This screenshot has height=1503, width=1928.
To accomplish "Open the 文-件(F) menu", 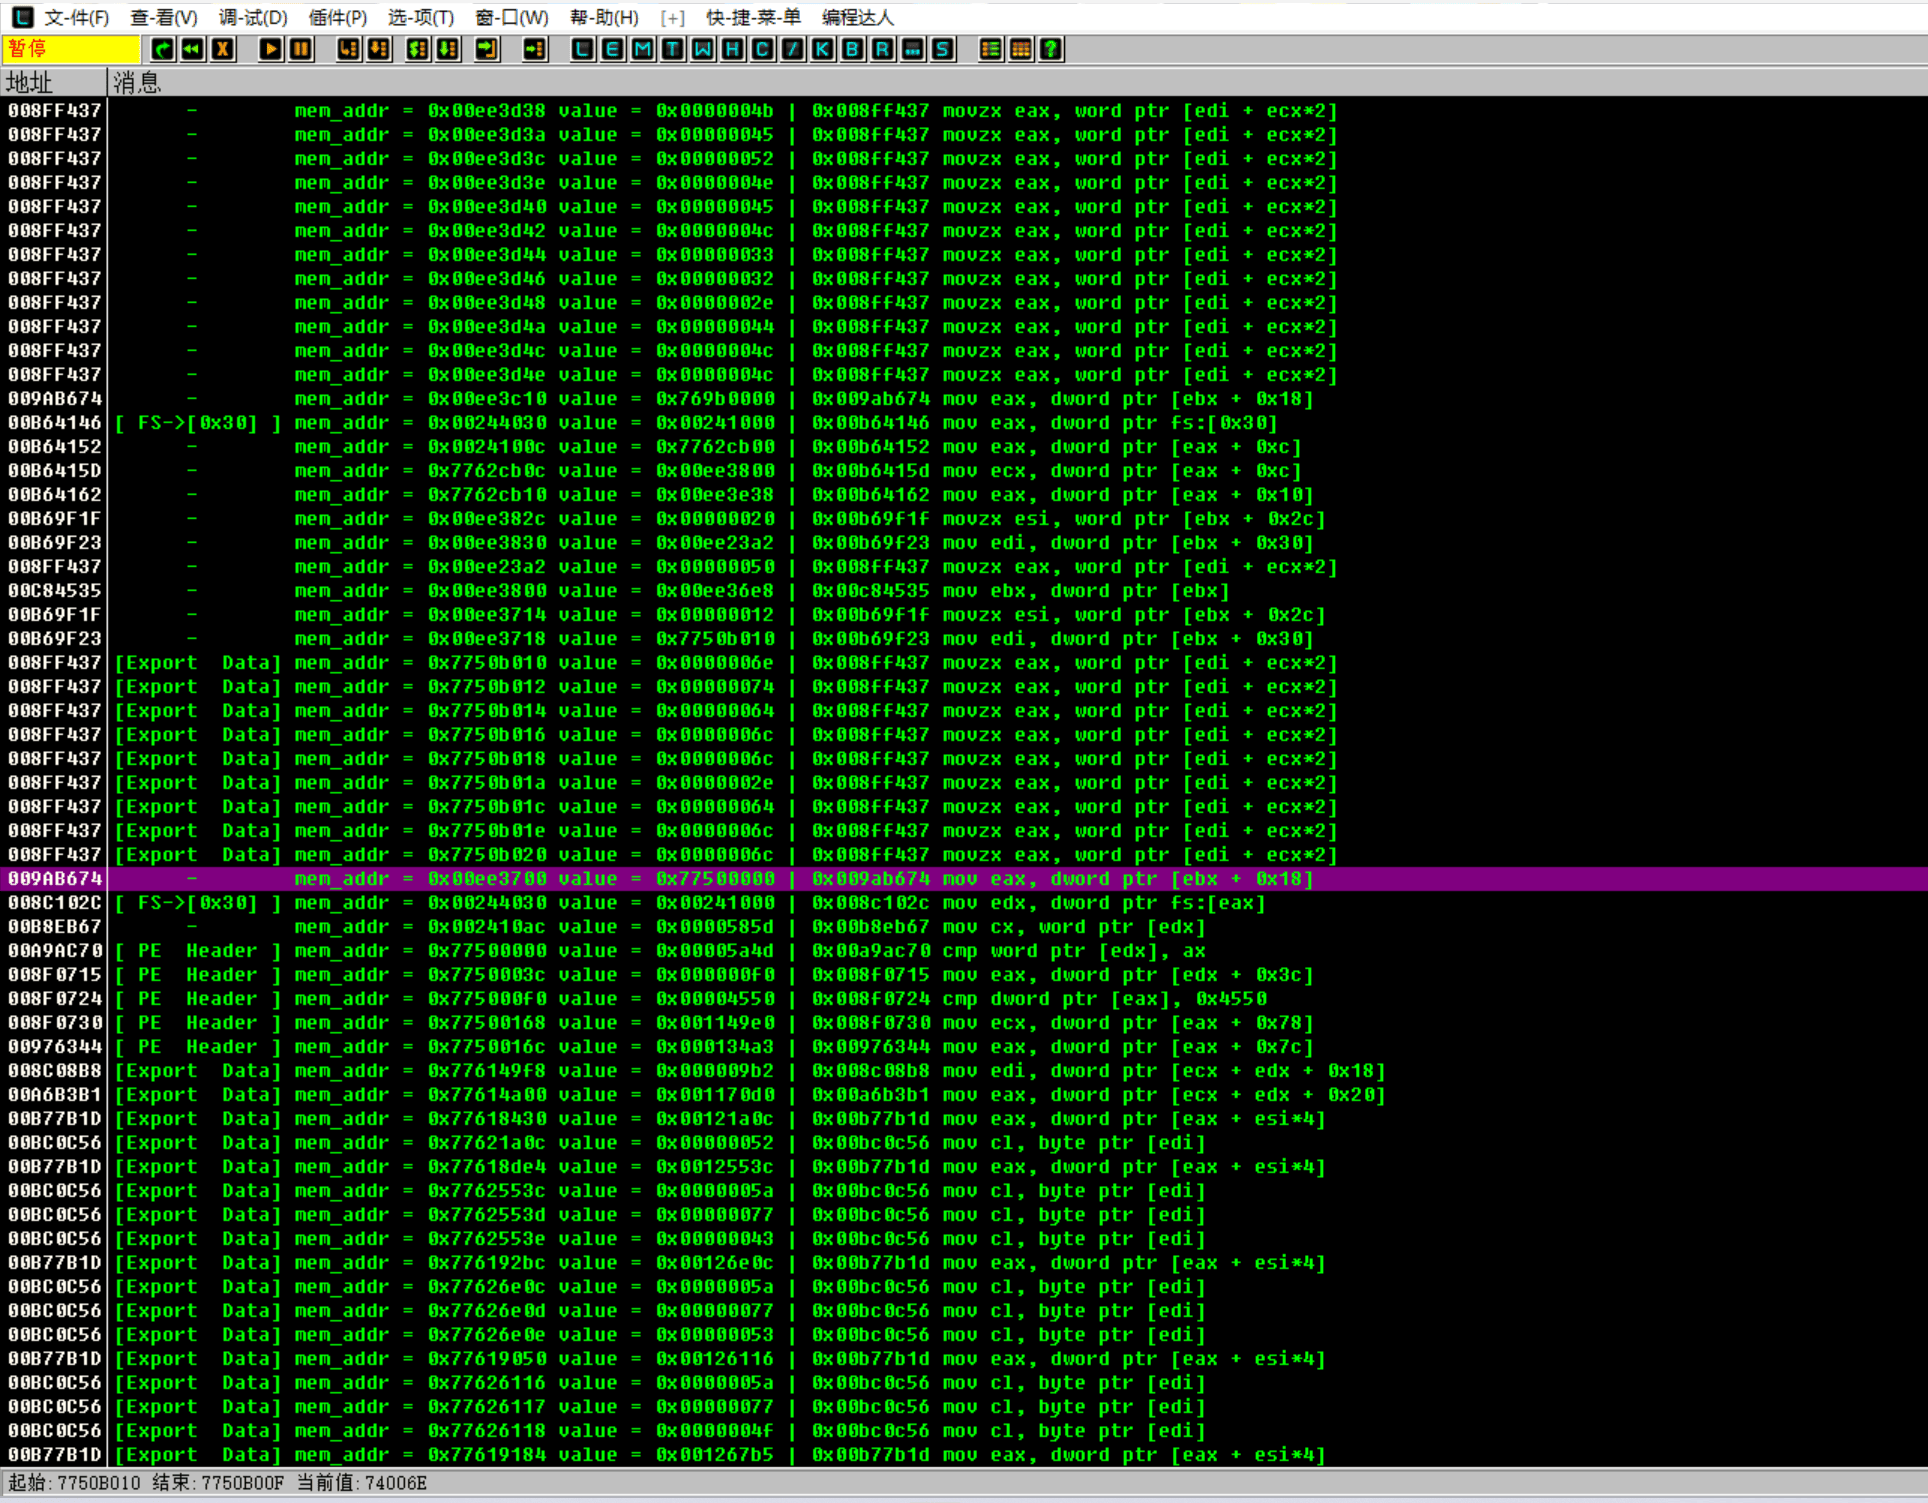I will (77, 17).
